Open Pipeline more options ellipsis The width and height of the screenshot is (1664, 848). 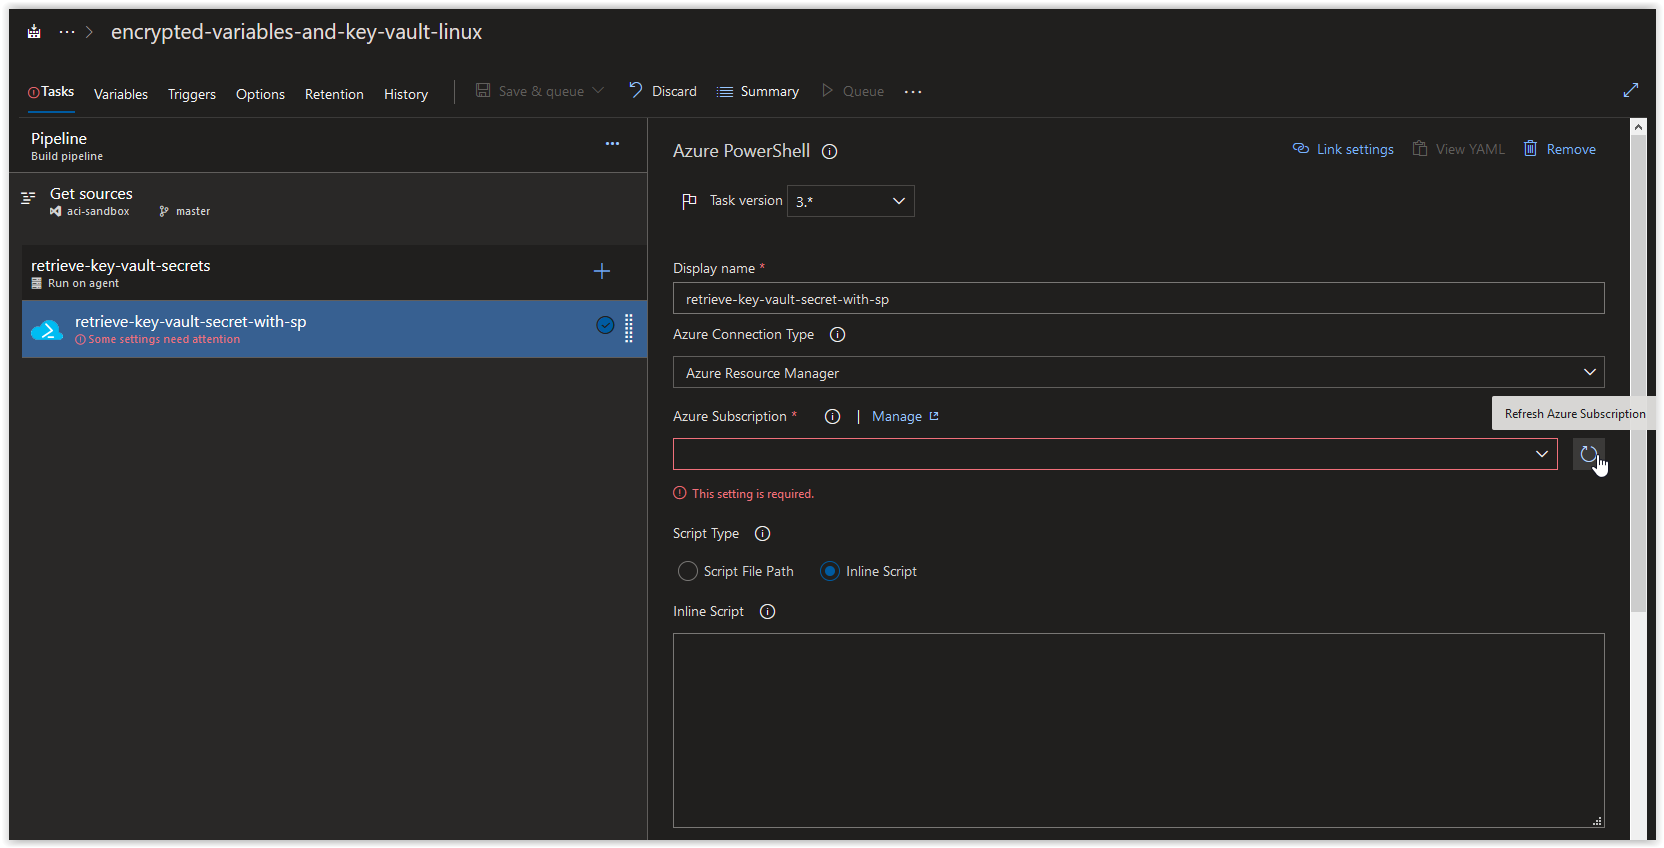(x=612, y=144)
